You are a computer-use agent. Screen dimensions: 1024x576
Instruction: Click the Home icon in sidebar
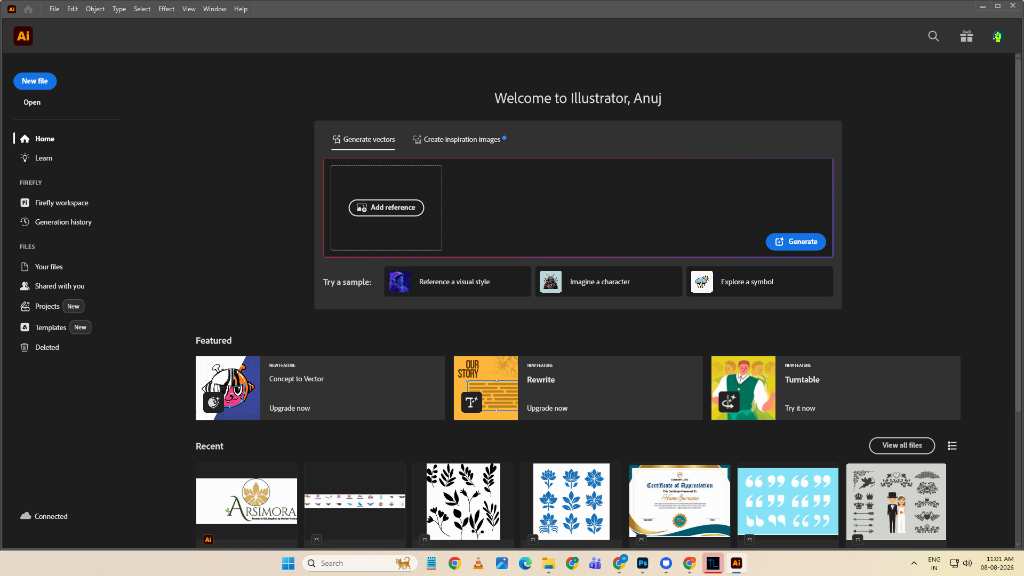[x=25, y=138]
